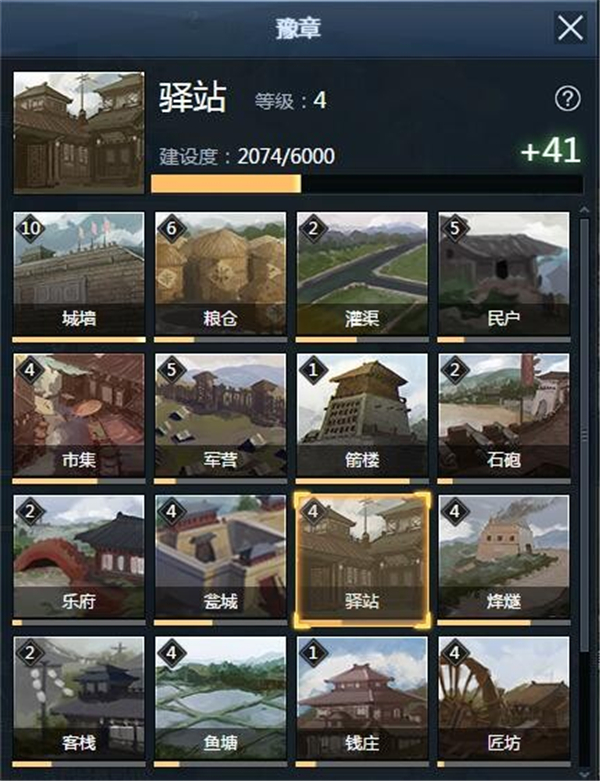Open the 民户 households building tile
Image resolution: width=600 pixels, height=781 pixels.
[x=504, y=274]
